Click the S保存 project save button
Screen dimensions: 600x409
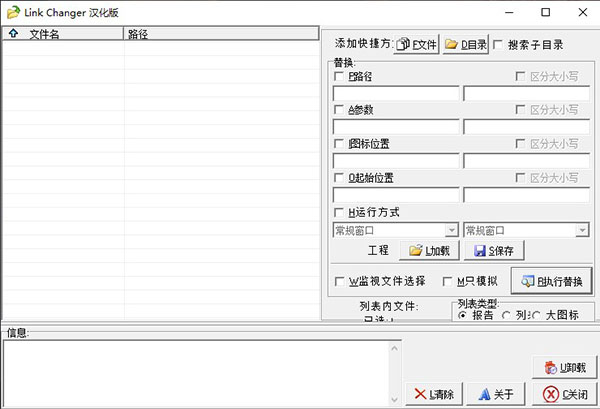(494, 251)
